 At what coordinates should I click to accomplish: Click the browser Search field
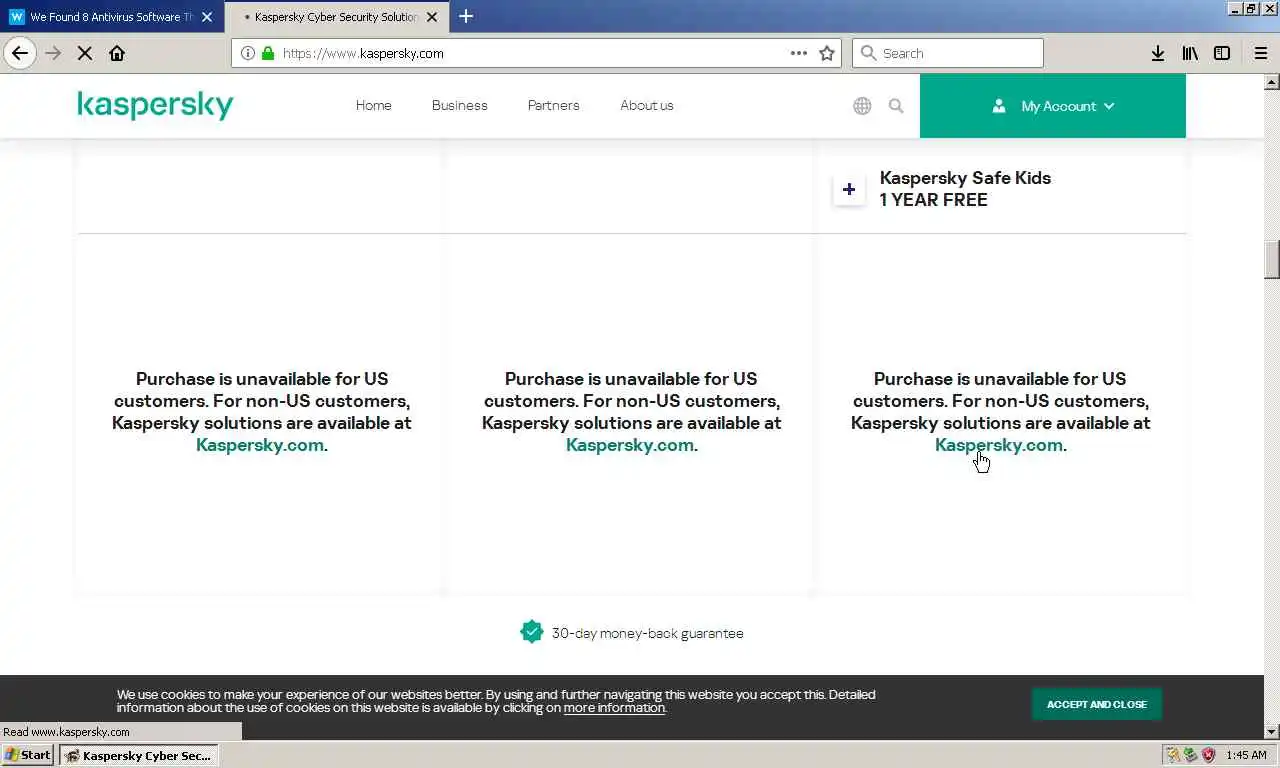pos(948,53)
